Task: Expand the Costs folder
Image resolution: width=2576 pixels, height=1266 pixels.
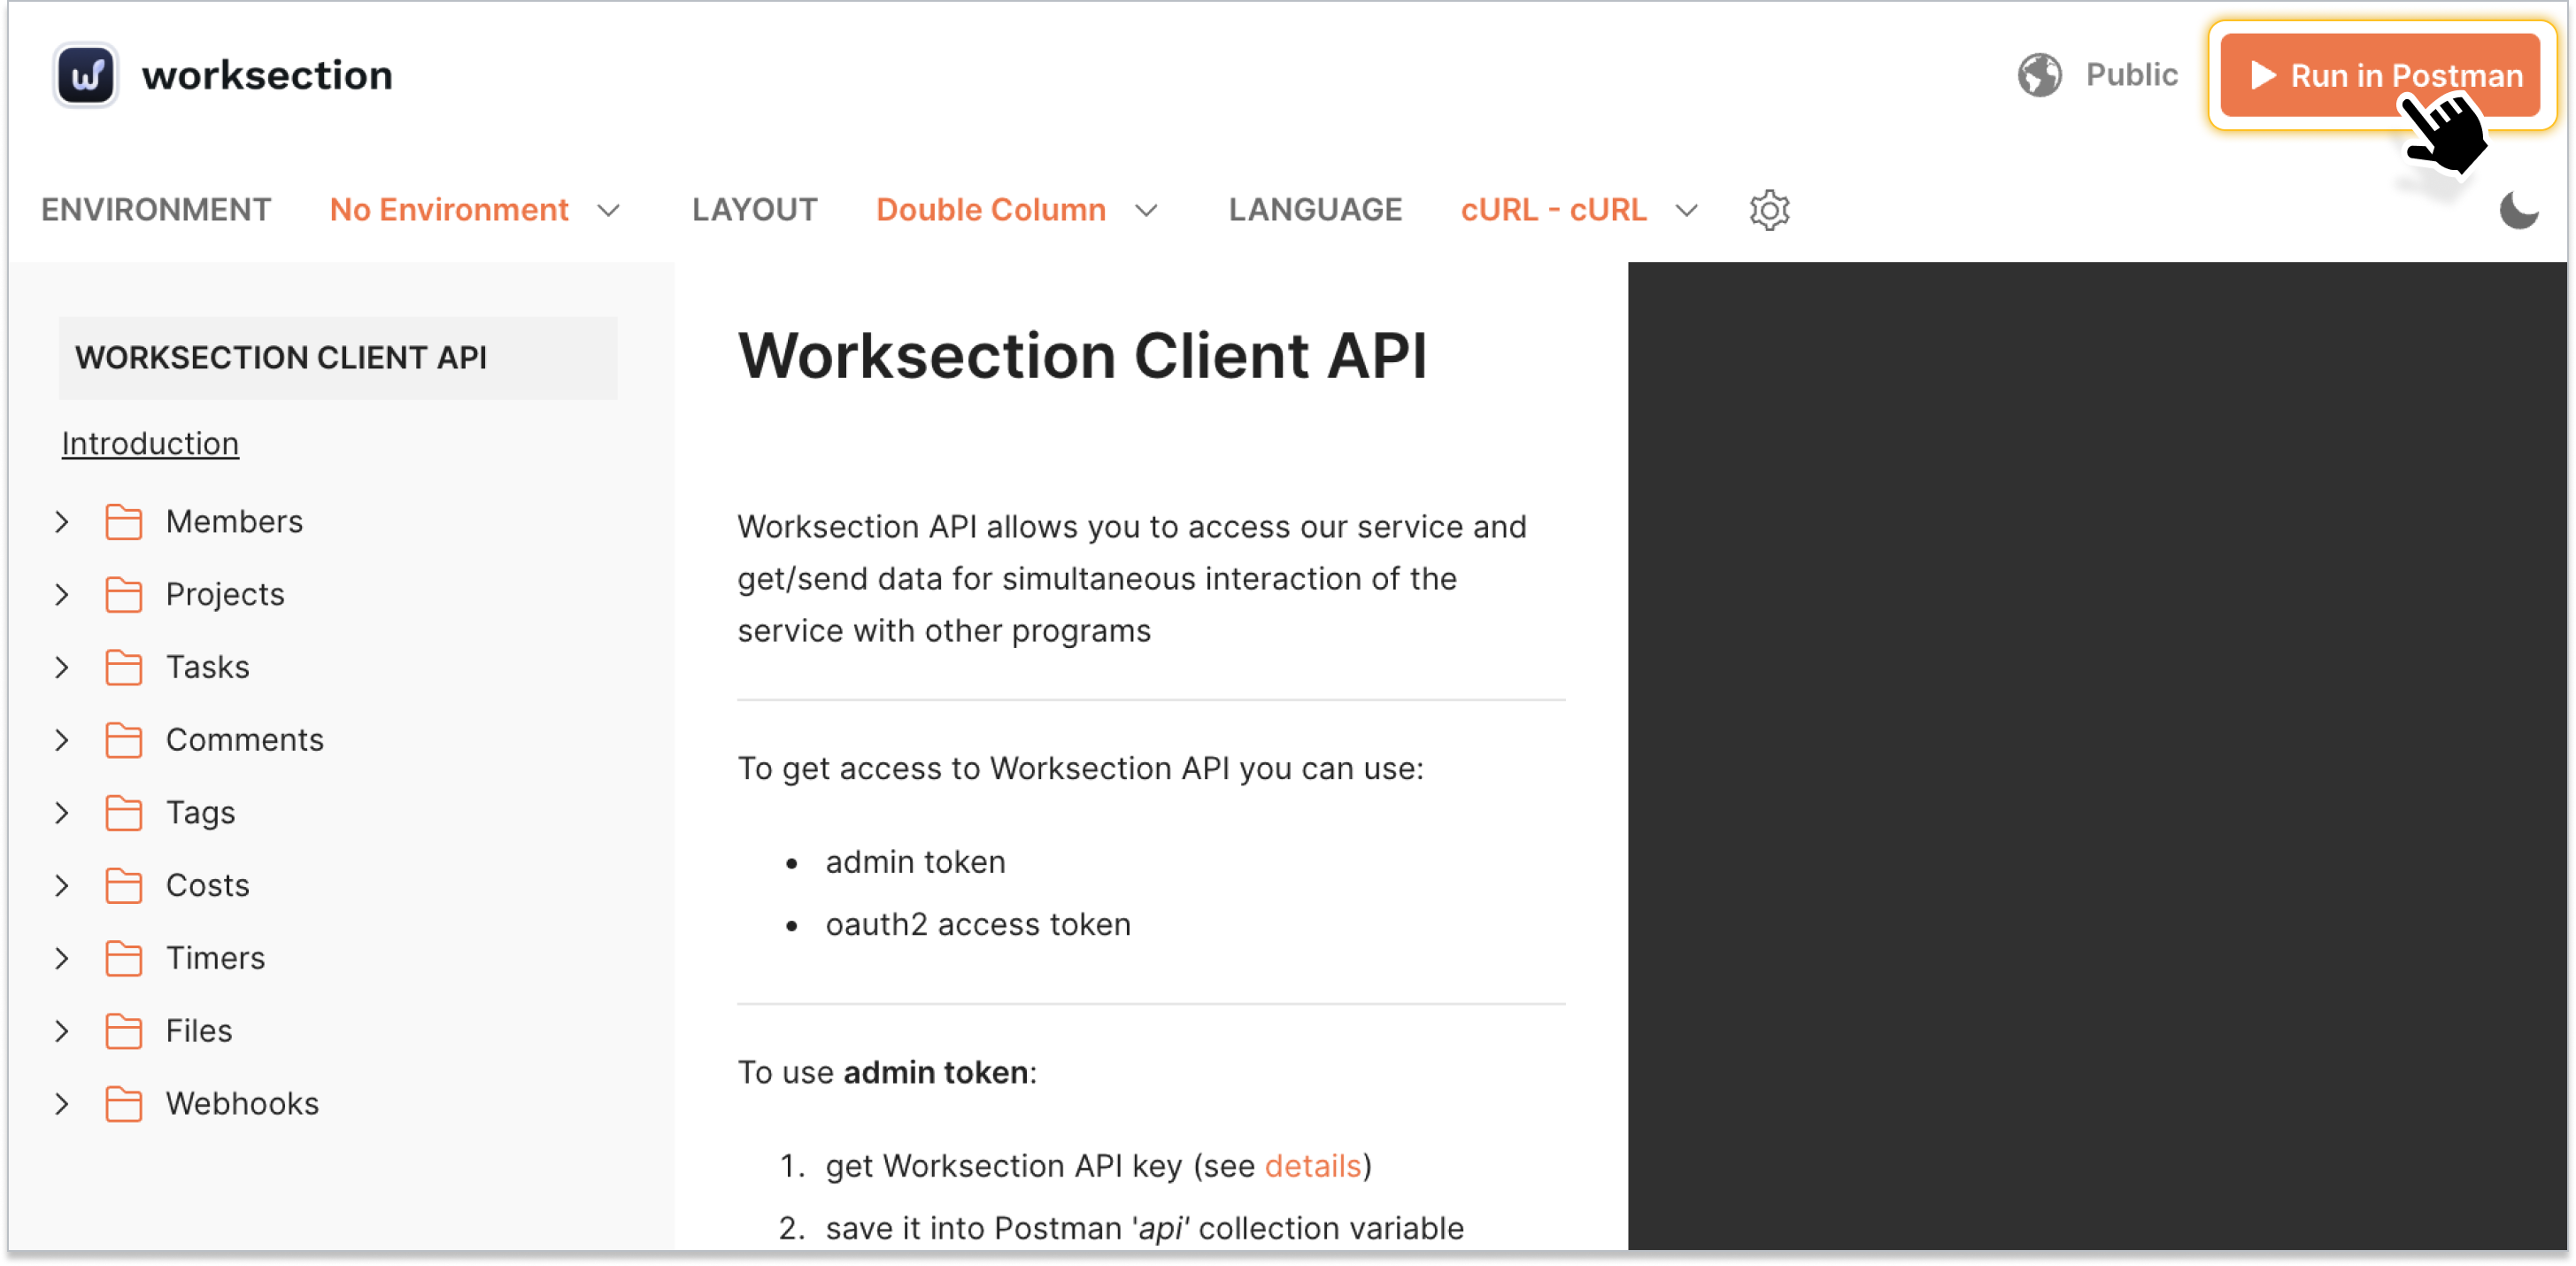Action: (62, 885)
